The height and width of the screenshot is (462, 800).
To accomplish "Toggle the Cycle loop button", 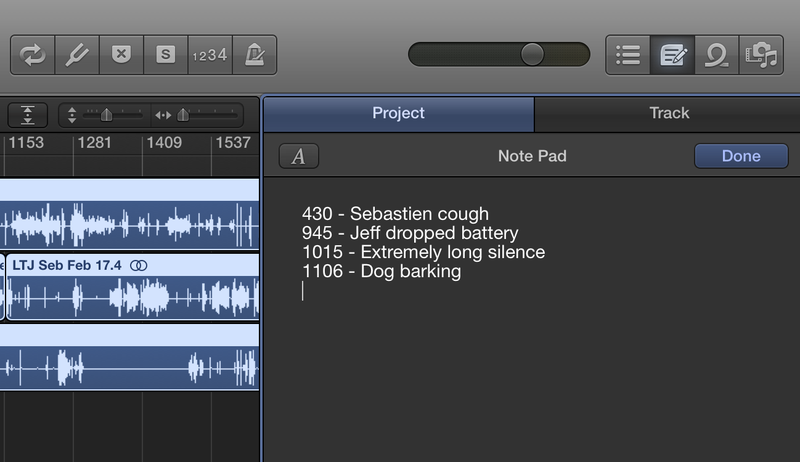I will click(33, 55).
